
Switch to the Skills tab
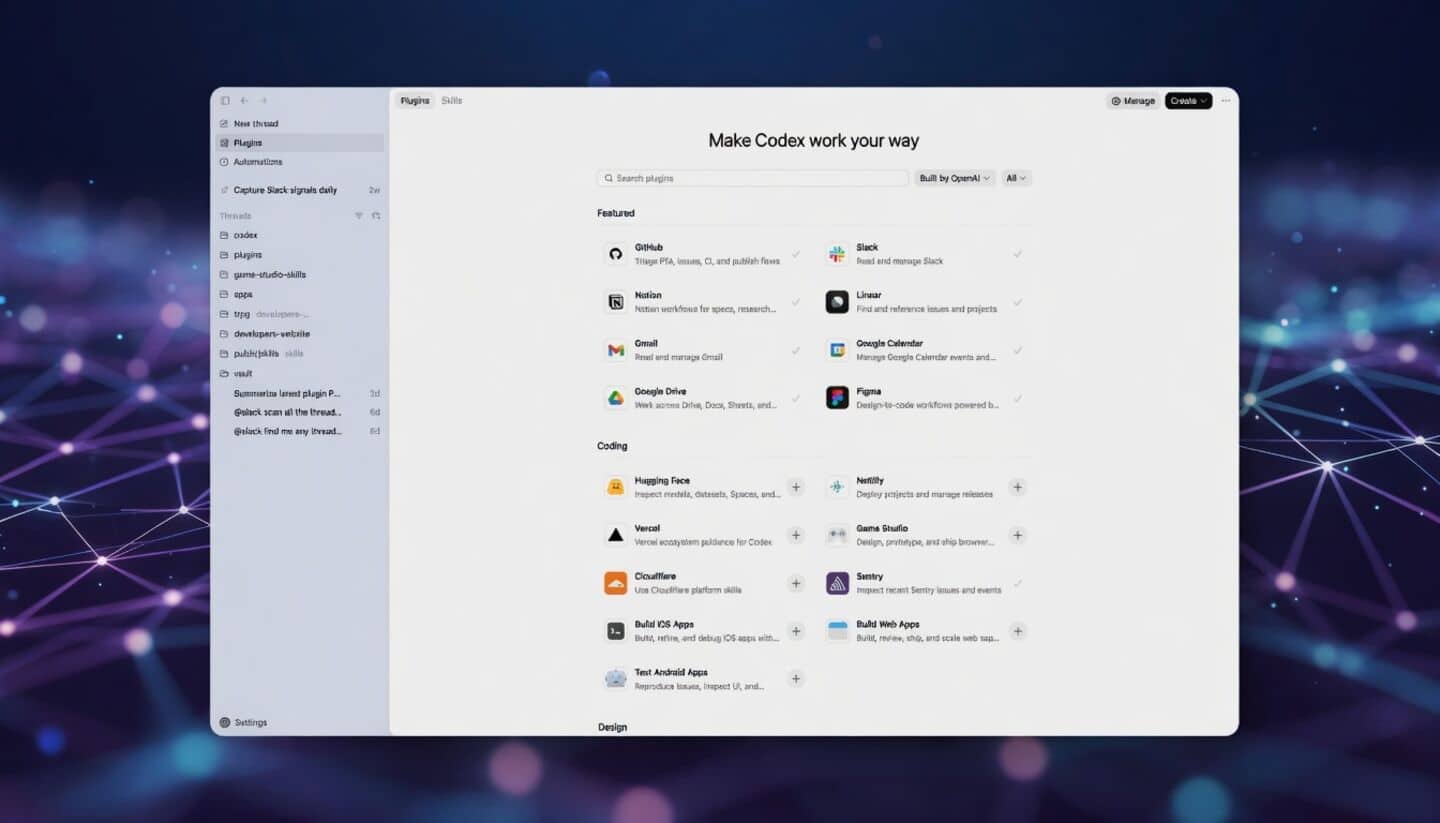[x=452, y=101]
